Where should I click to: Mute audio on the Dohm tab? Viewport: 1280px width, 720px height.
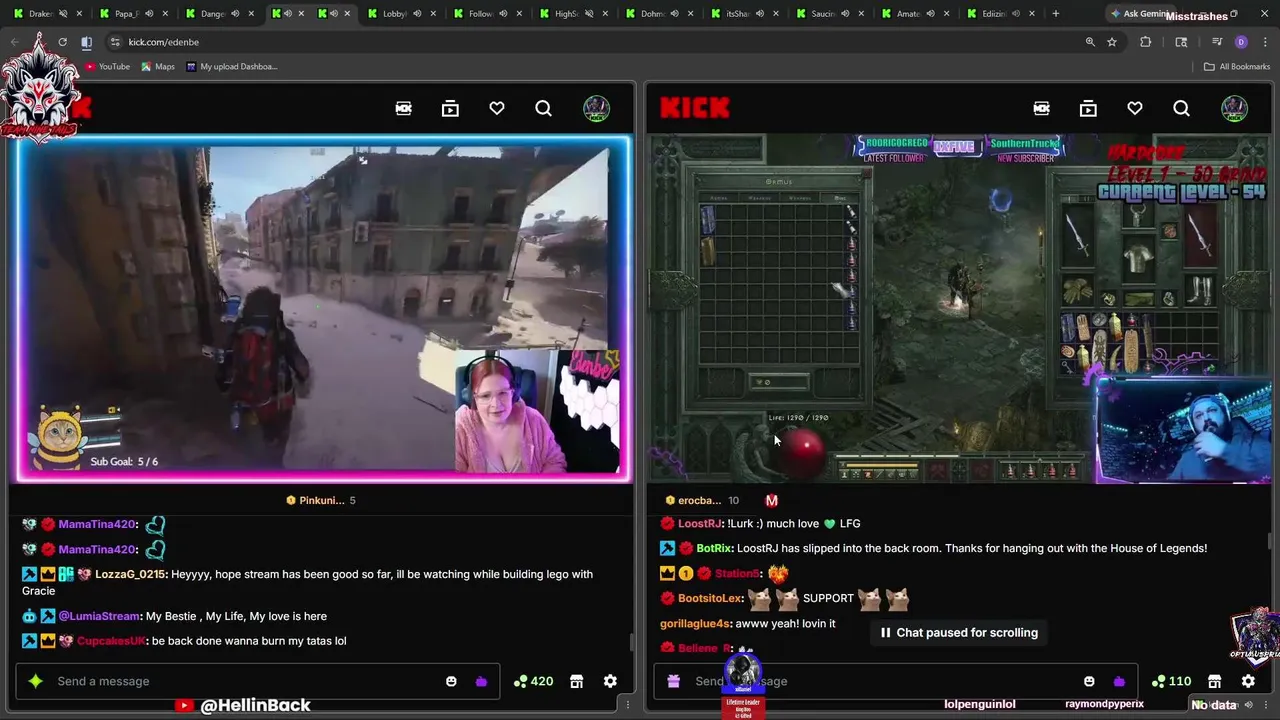(674, 13)
